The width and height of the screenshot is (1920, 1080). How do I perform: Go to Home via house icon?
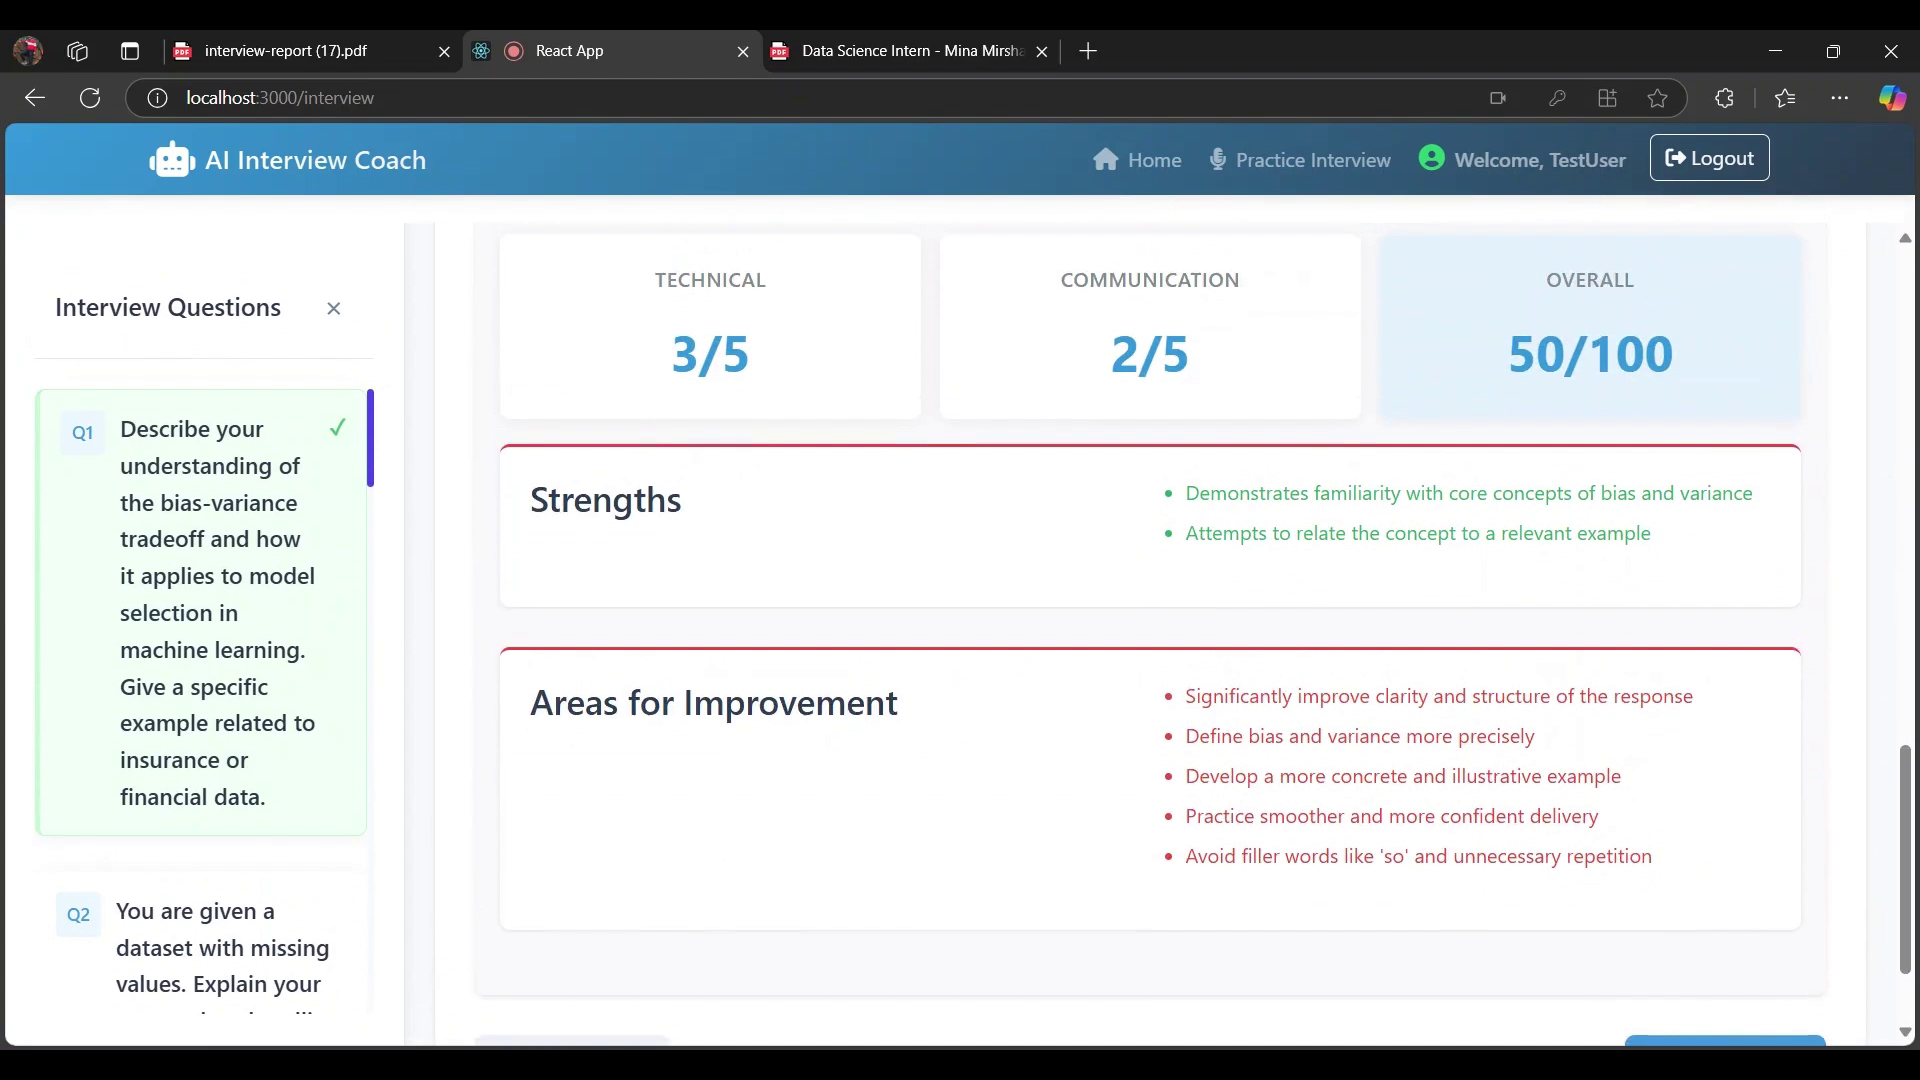(x=1105, y=160)
